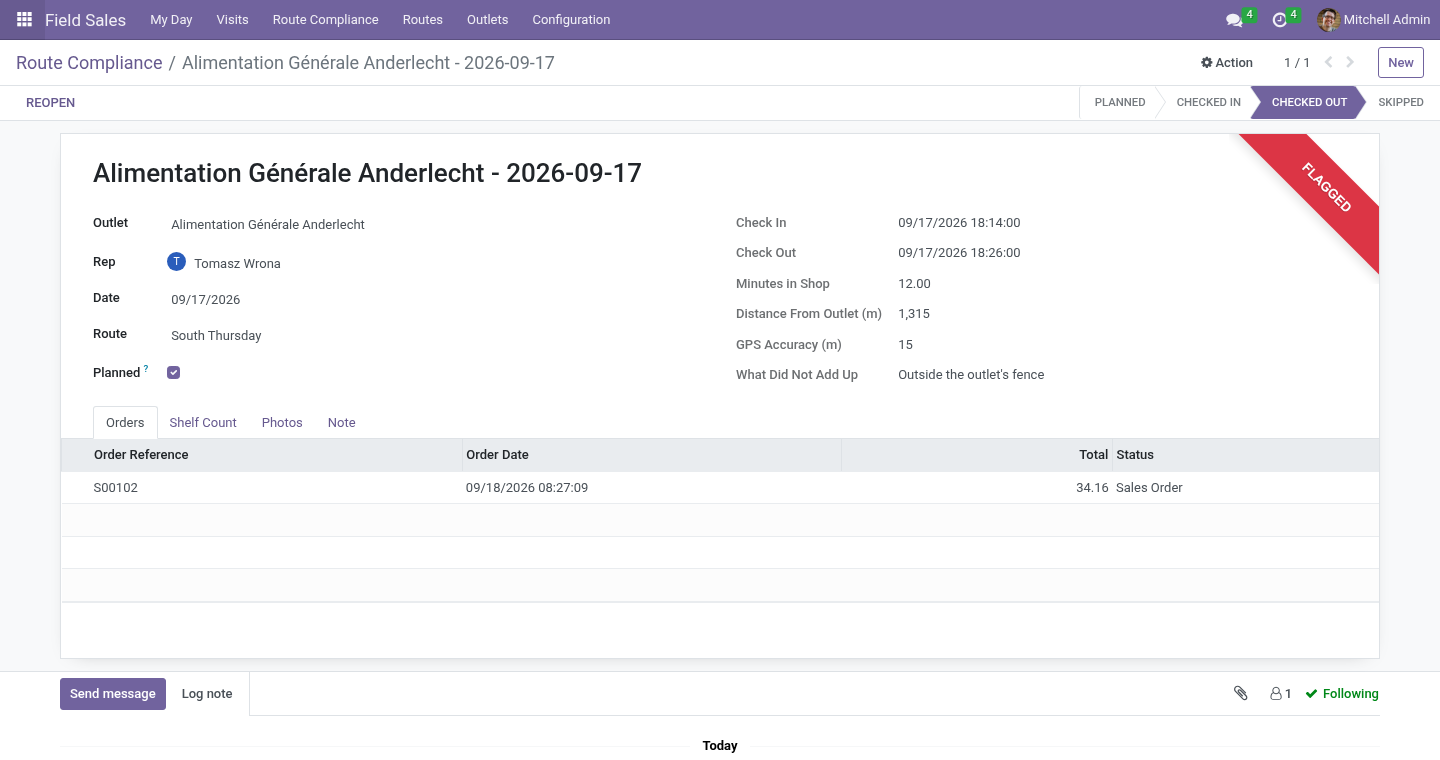
Task: Open order row S00102
Action: [720, 488]
